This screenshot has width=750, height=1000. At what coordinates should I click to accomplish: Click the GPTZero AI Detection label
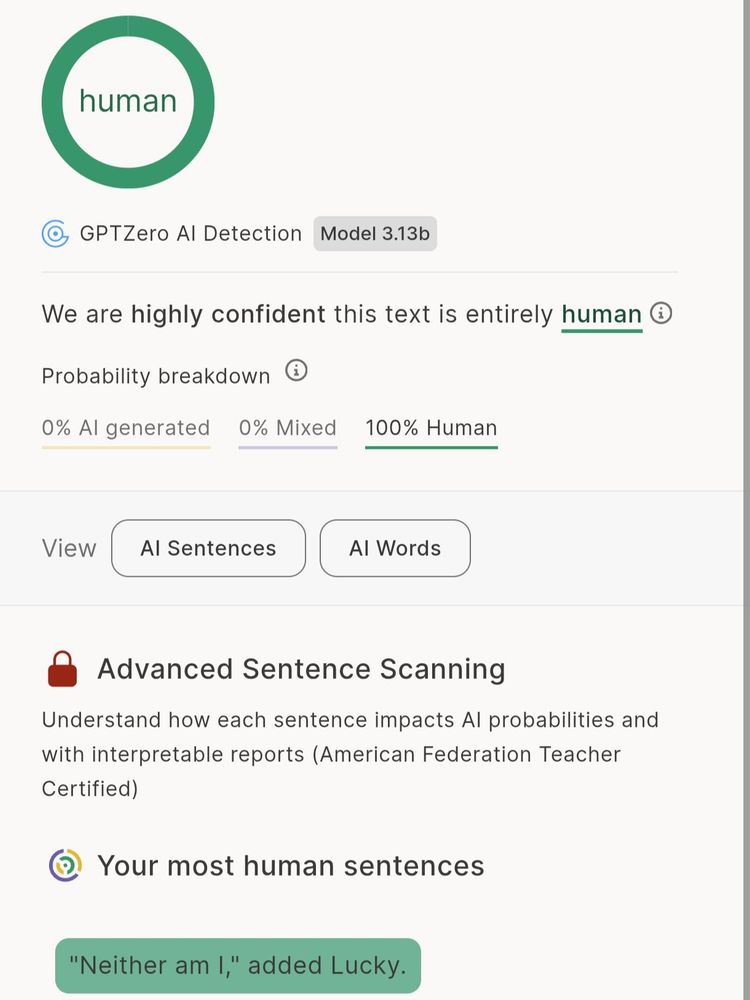(191, 234)
